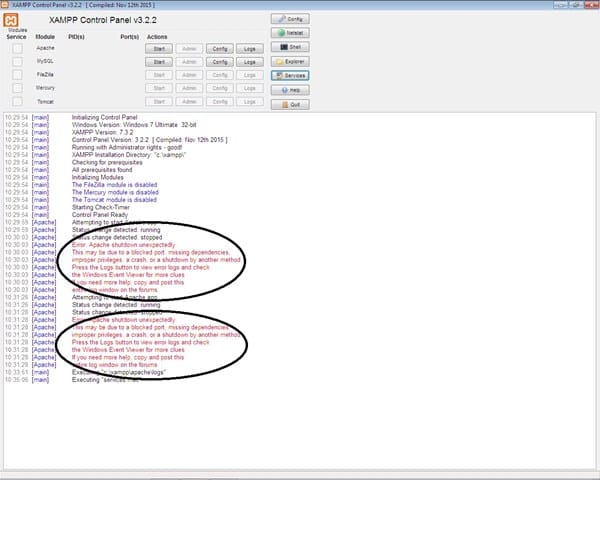Click log line 'XAMPP Version: 7.3.2'
The image size is (600, 551).
[x=103, y=132]
